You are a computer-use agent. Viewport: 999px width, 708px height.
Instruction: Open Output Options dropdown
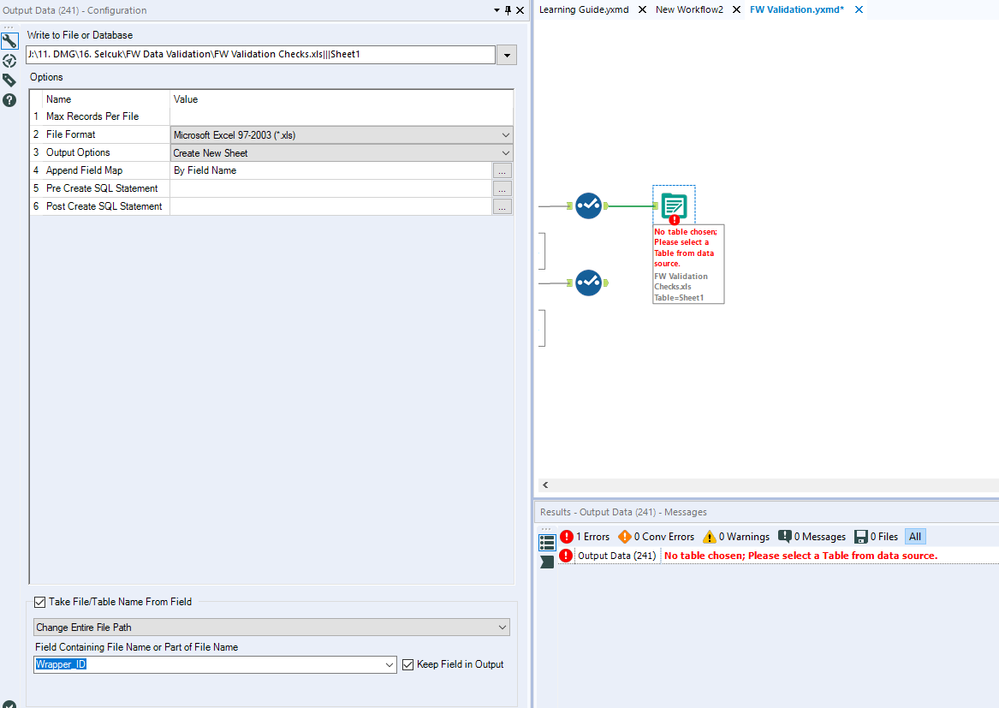click(x=505, y=153)
